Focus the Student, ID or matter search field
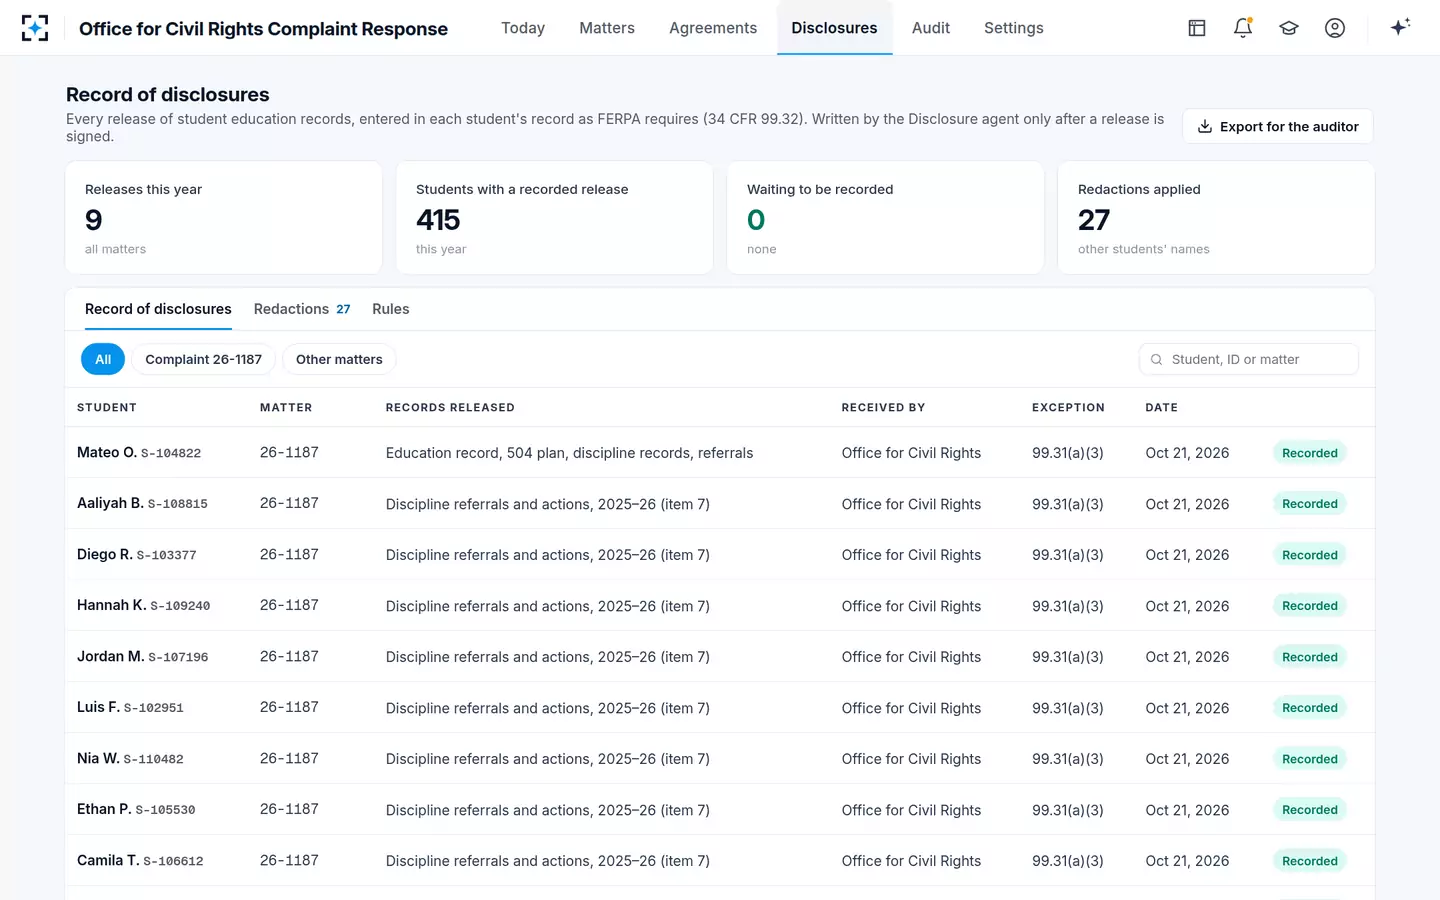The image size is (1440, 900). tap(1249, 359)
